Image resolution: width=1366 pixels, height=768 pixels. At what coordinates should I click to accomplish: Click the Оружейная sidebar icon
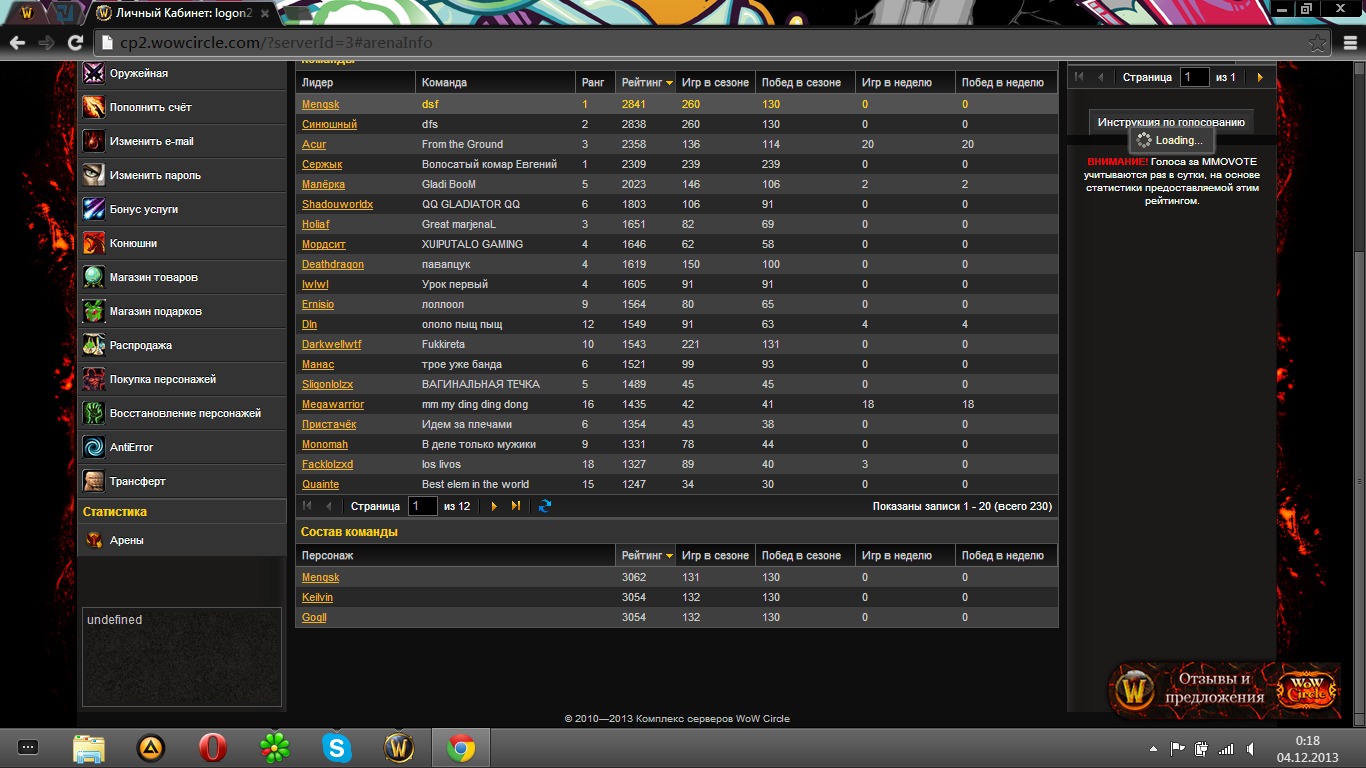point(94,73)
